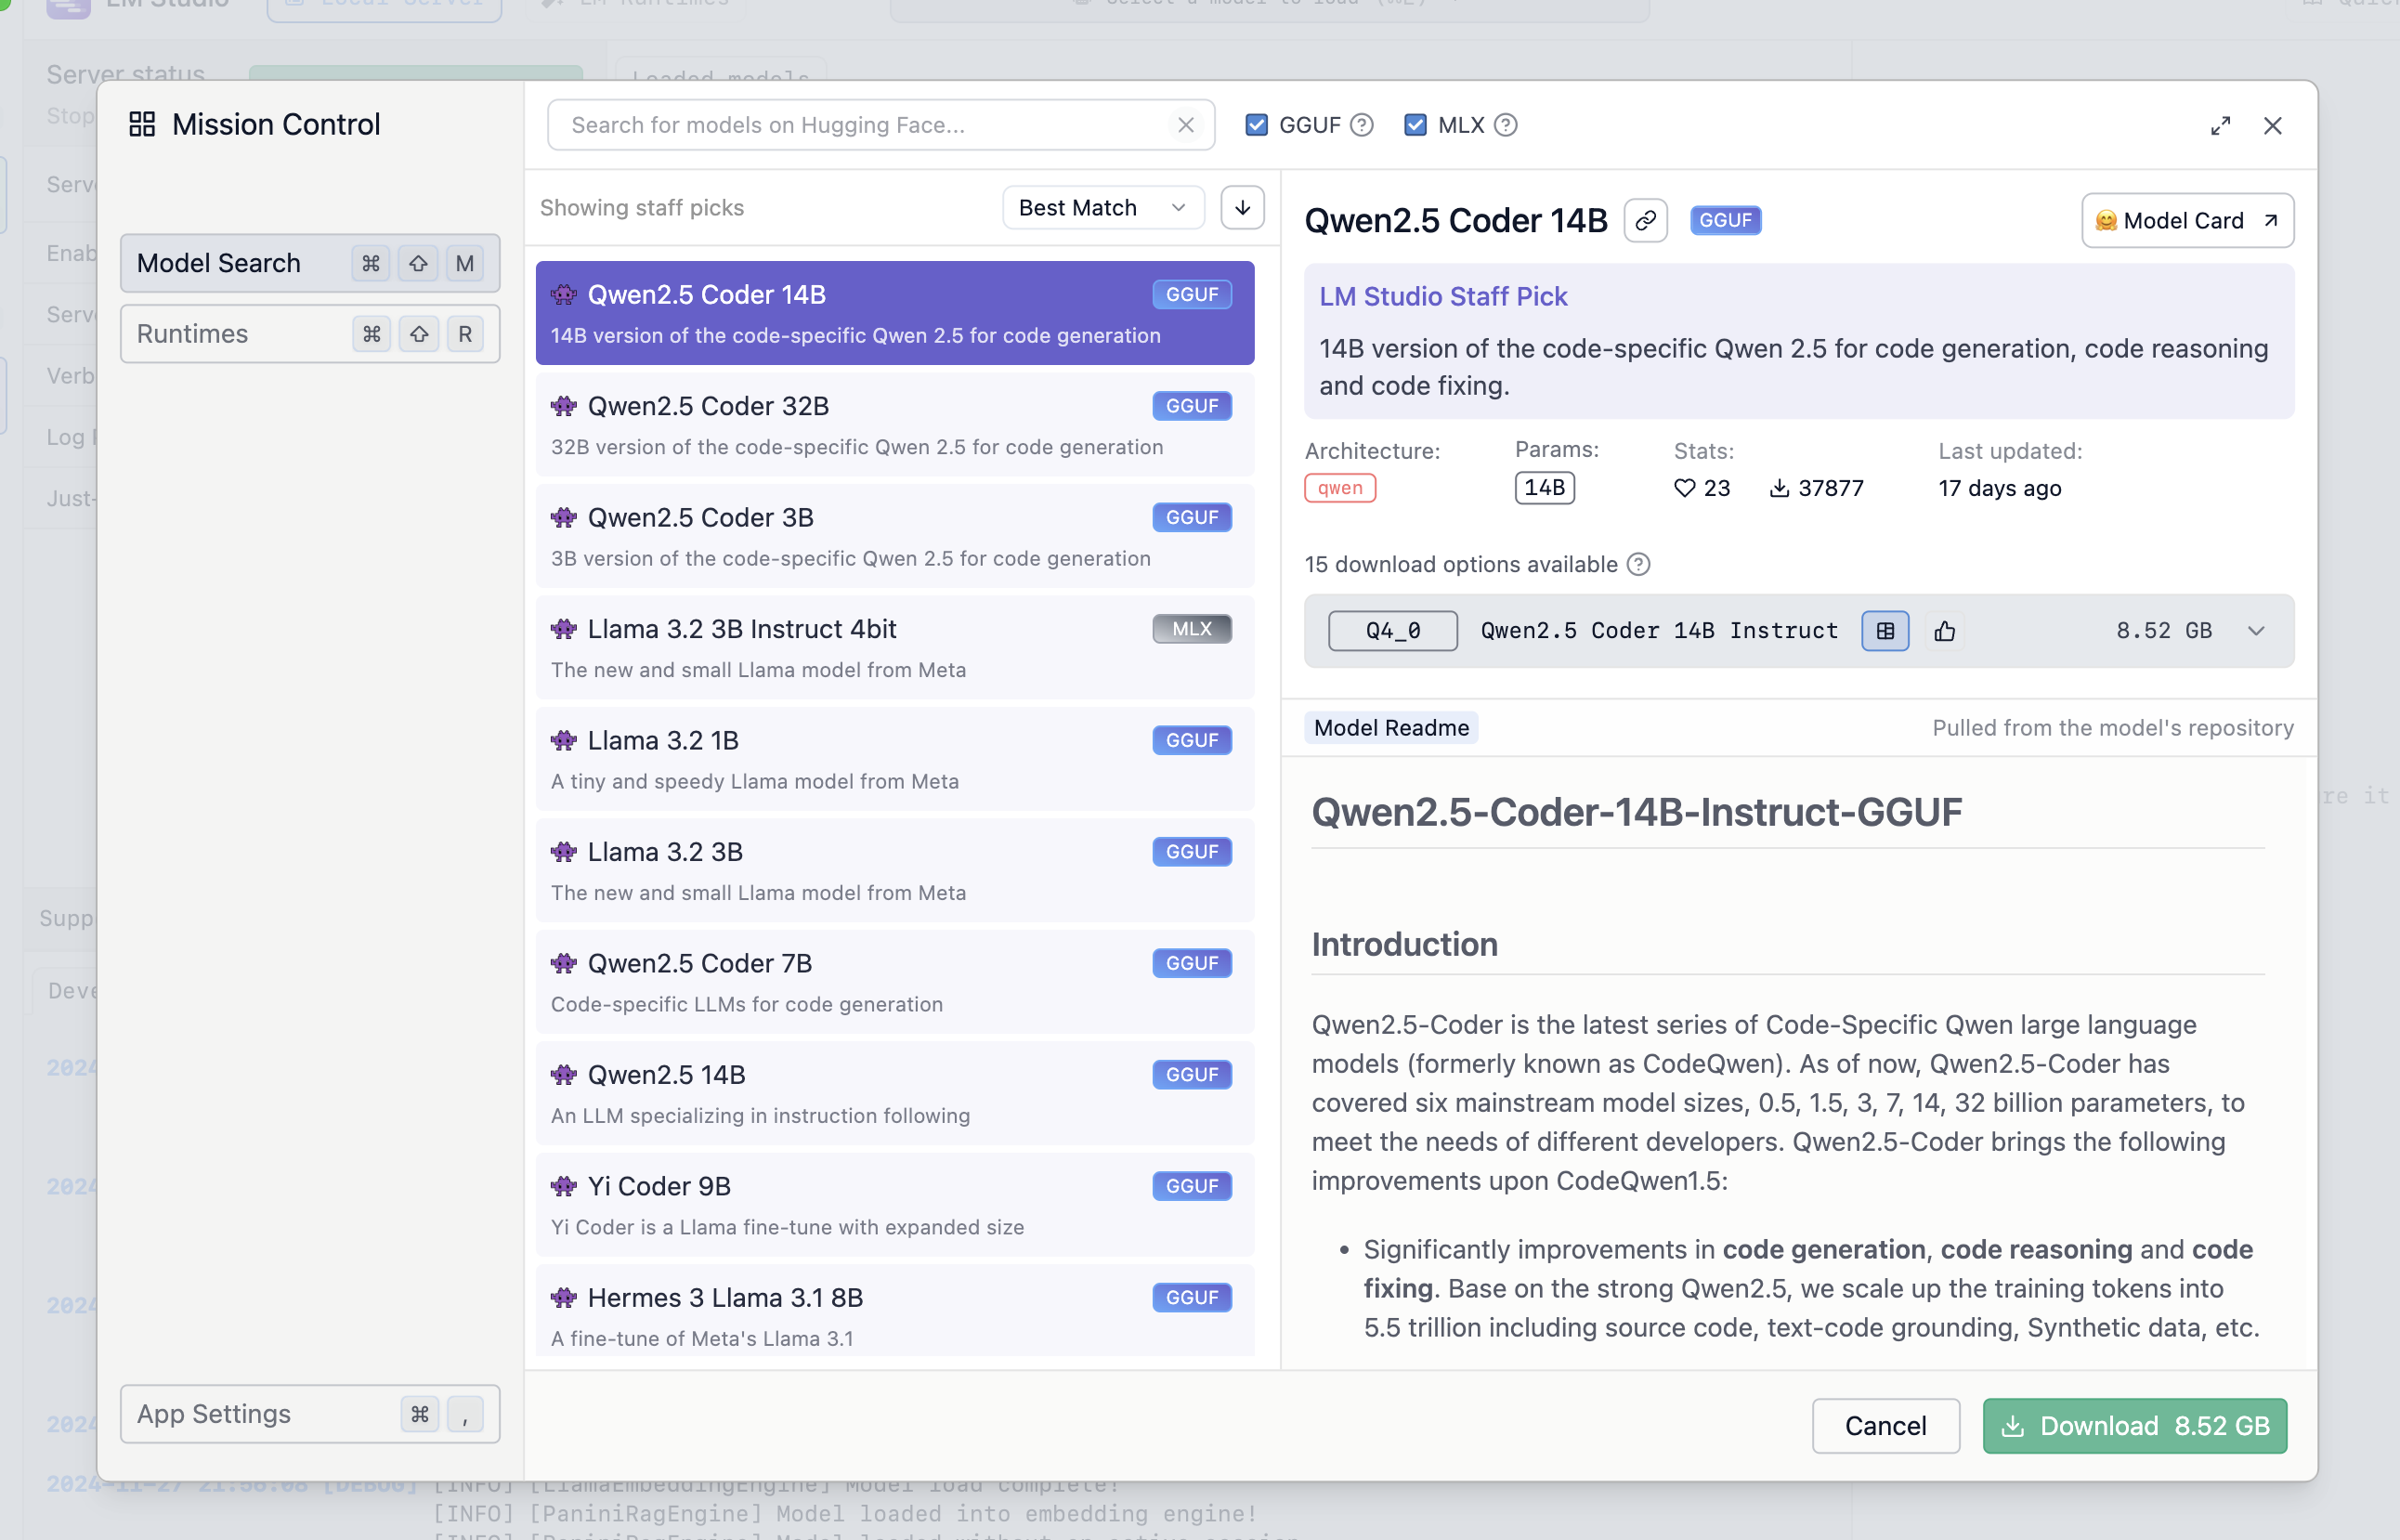Select Llama 3.2 3B Instruct 4bit model
The image size is (2400, 1540).
tap(895, 648)
